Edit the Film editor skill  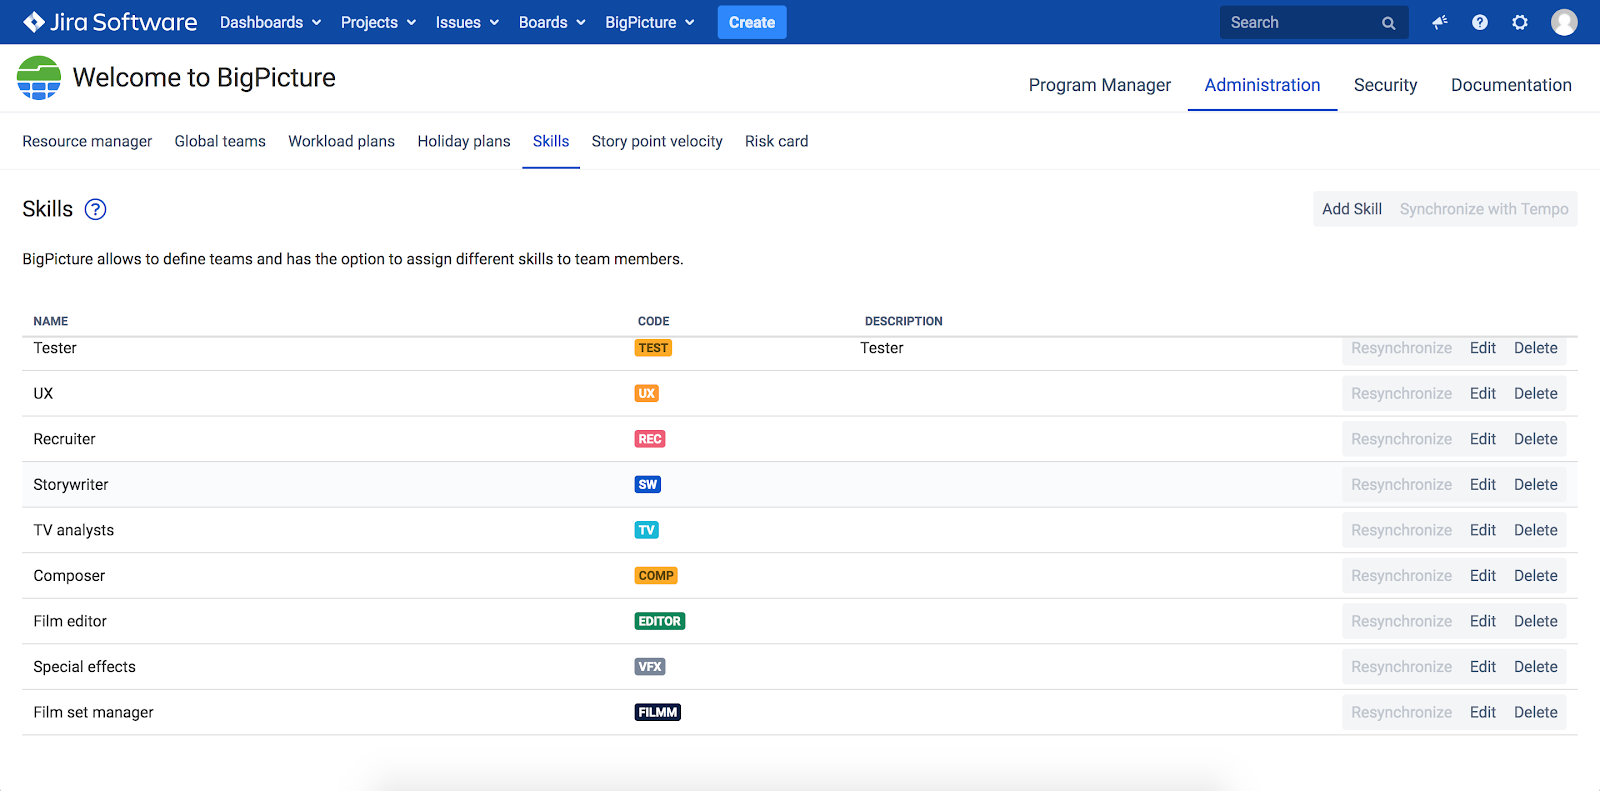pyautogui.click(x=1483, y=621)
